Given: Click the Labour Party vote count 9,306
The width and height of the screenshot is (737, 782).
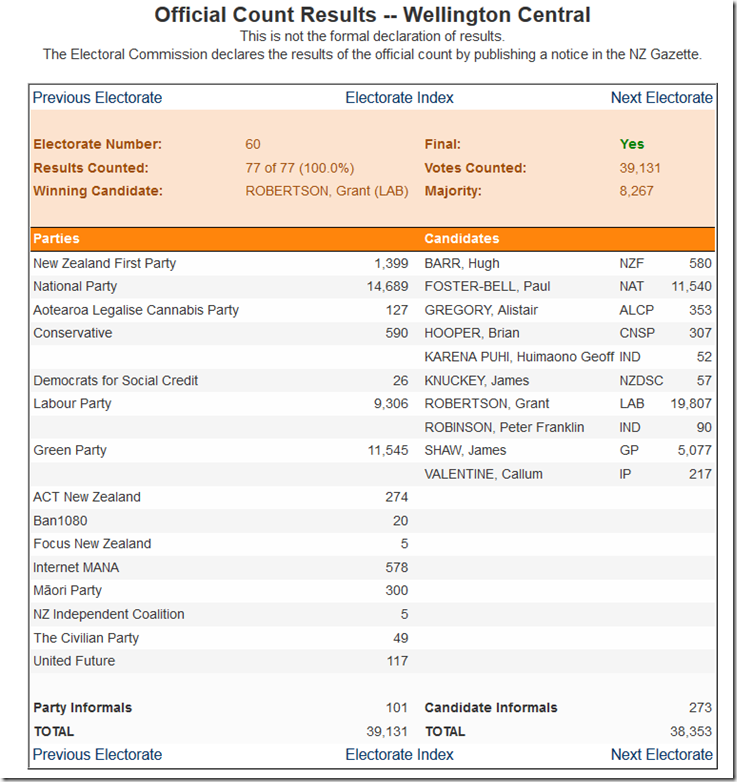Looking at the screenshot, I should (x=390, y=403).
